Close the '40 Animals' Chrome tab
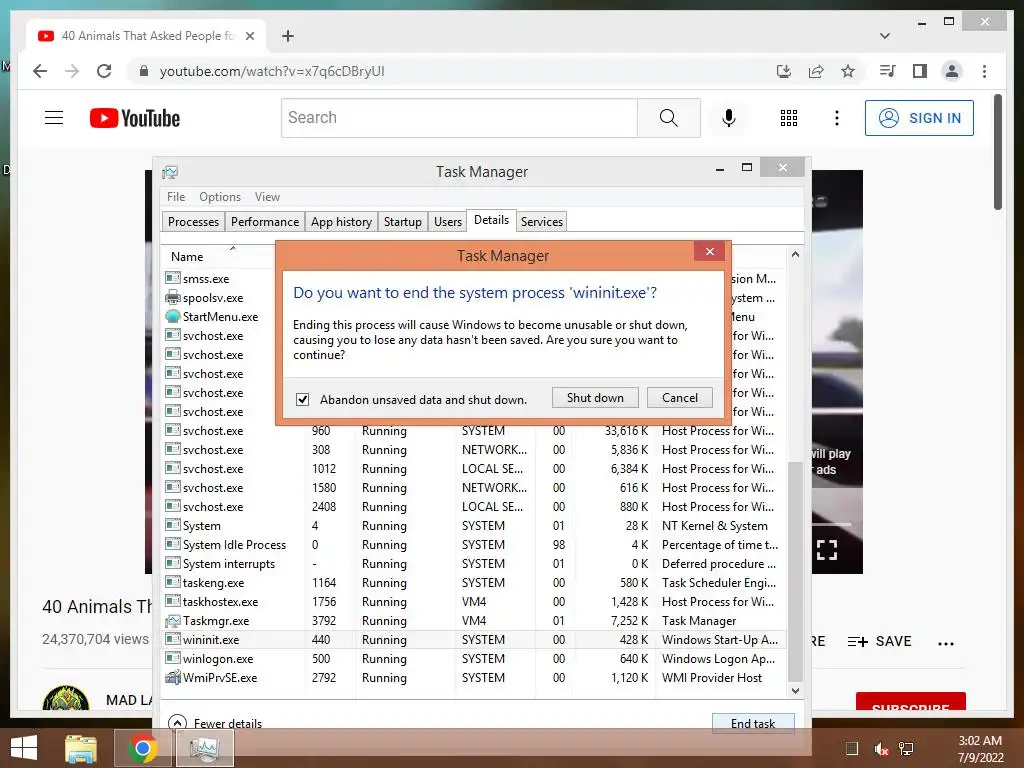 point(249,36)
